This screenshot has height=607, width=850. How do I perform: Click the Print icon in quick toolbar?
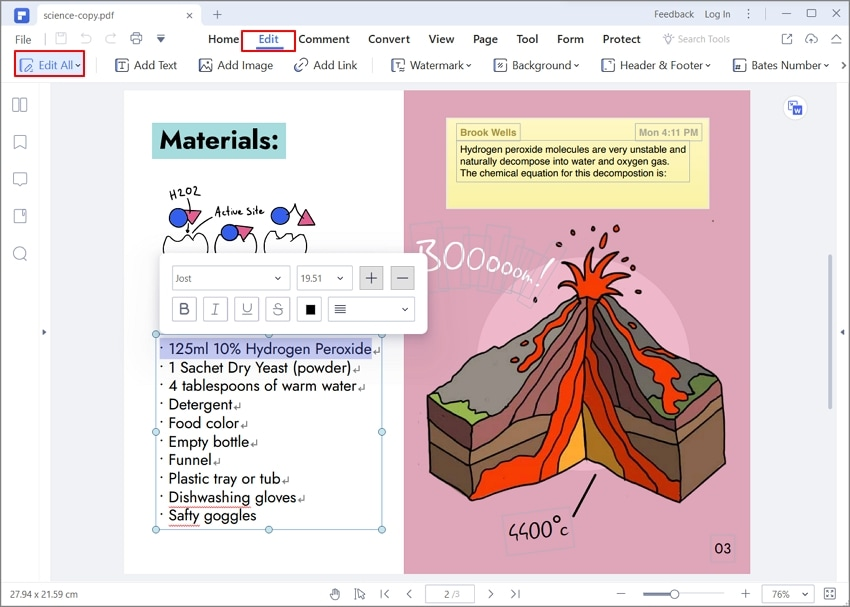click(135, 37)
